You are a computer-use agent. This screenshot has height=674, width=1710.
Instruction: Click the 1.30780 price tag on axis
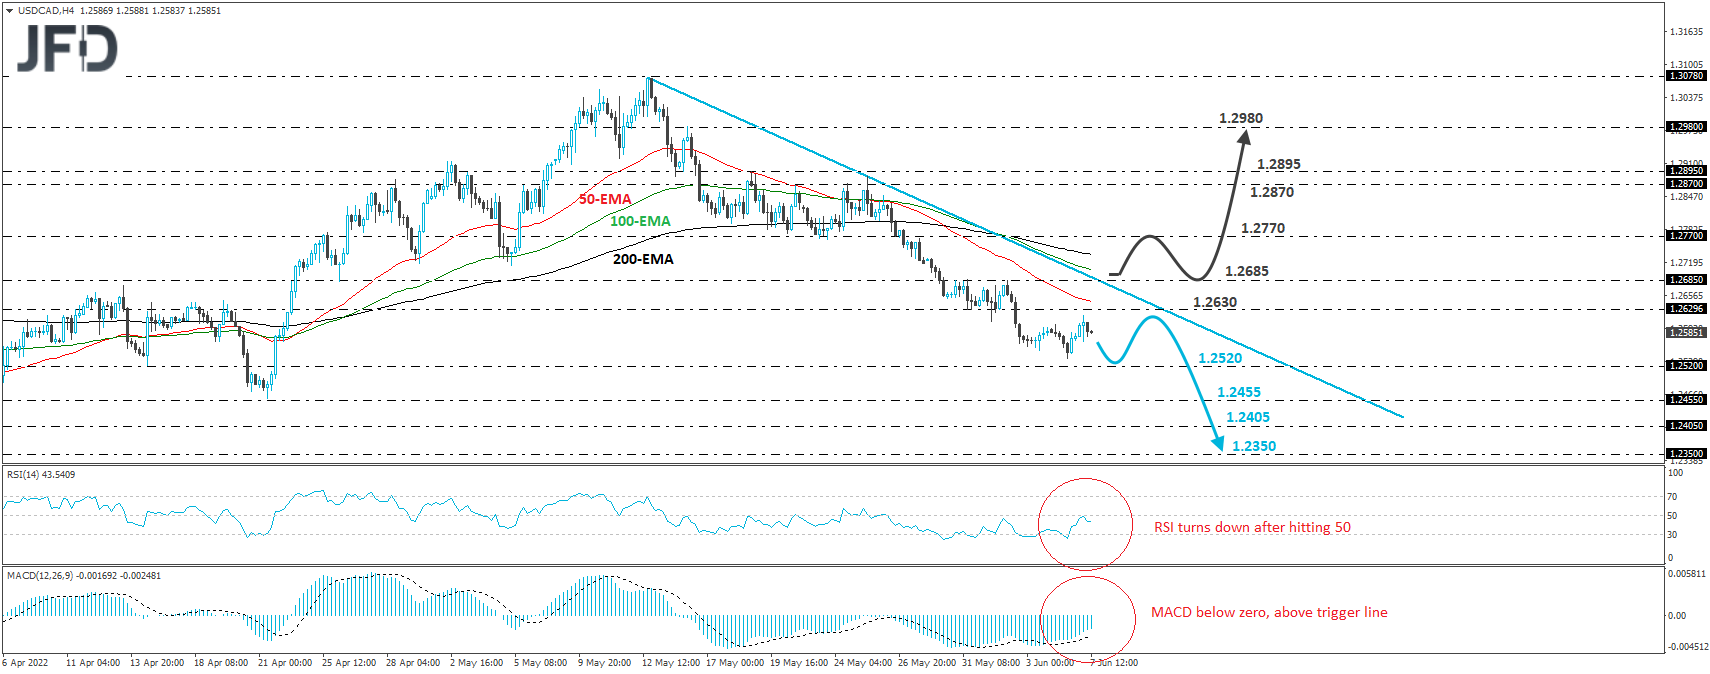1686,76
